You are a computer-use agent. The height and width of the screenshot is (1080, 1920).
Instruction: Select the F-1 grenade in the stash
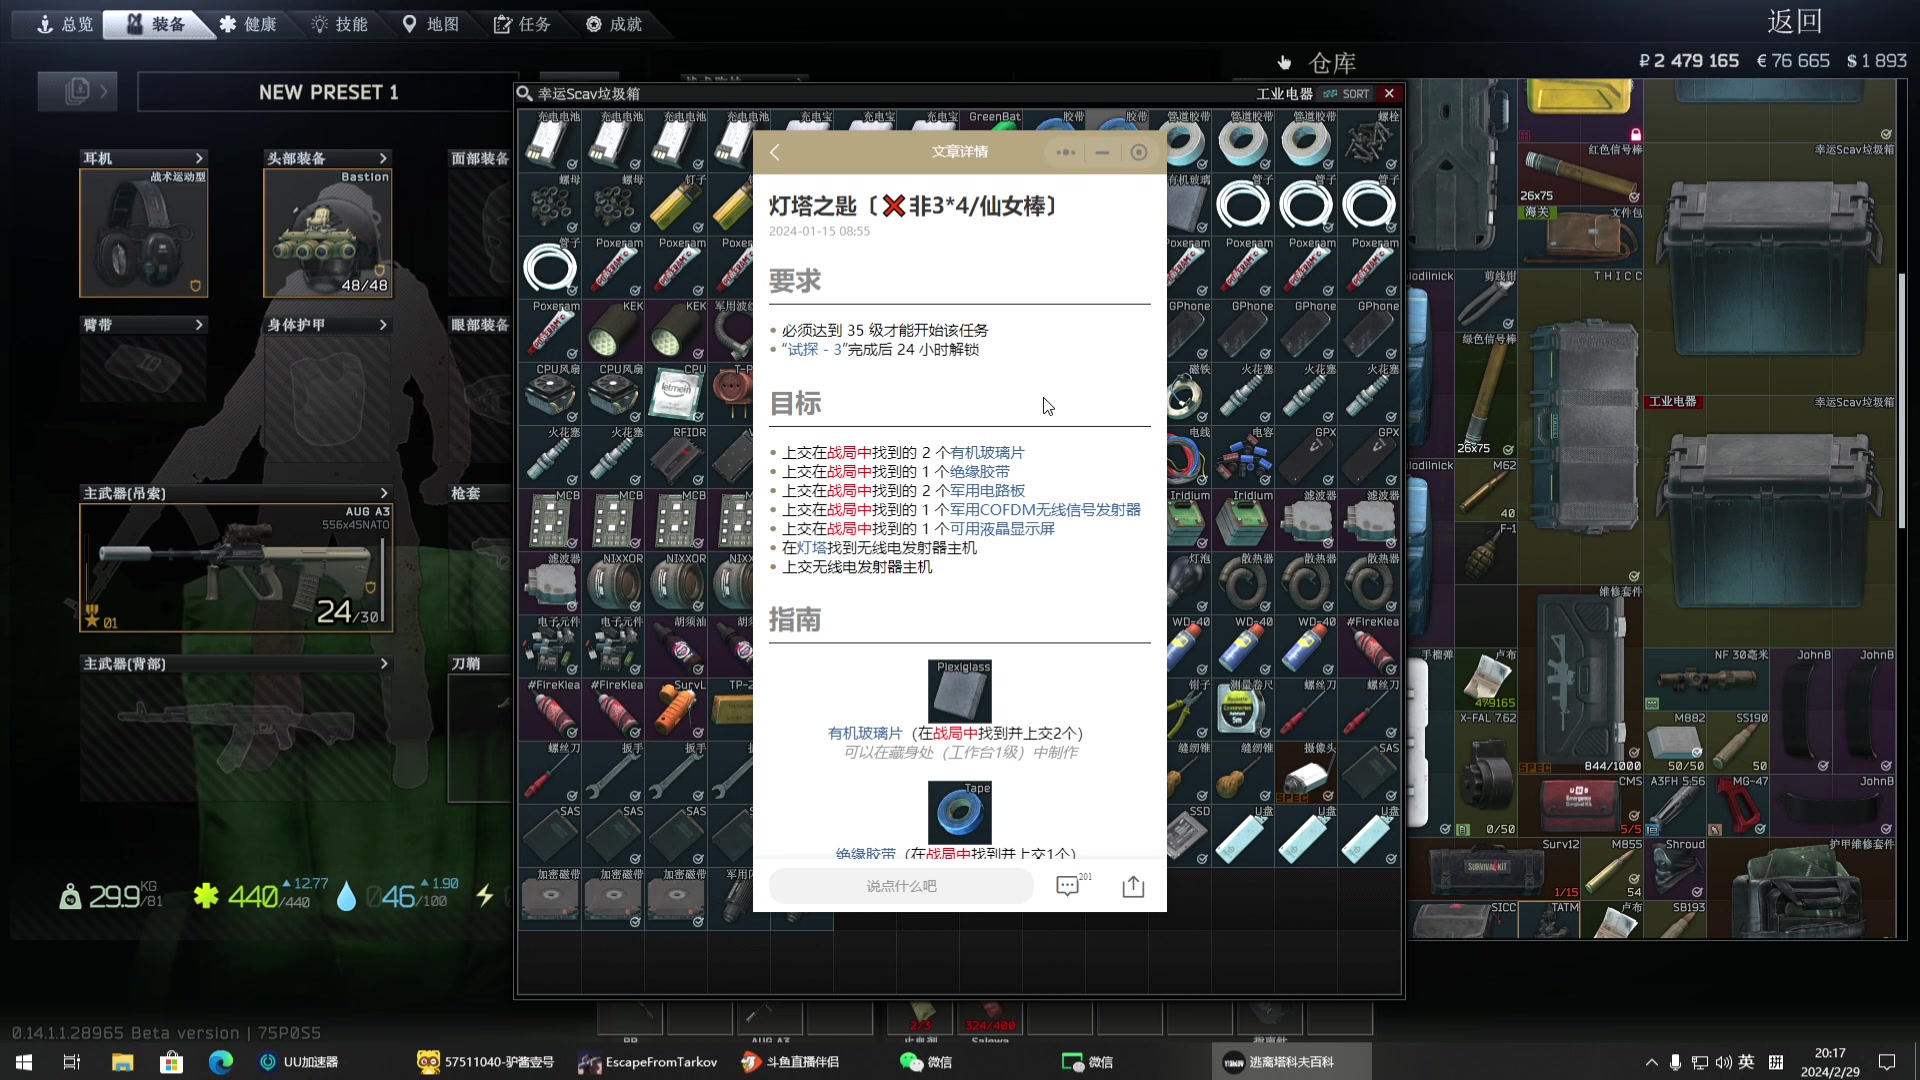(1486, 551)
